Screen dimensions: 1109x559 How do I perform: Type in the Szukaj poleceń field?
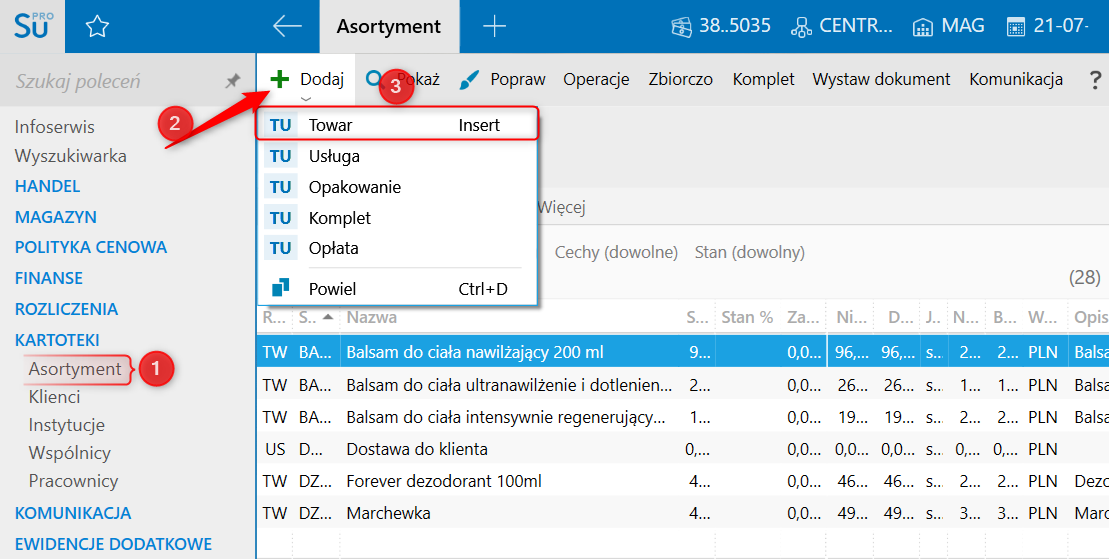(x=110, y=81)
